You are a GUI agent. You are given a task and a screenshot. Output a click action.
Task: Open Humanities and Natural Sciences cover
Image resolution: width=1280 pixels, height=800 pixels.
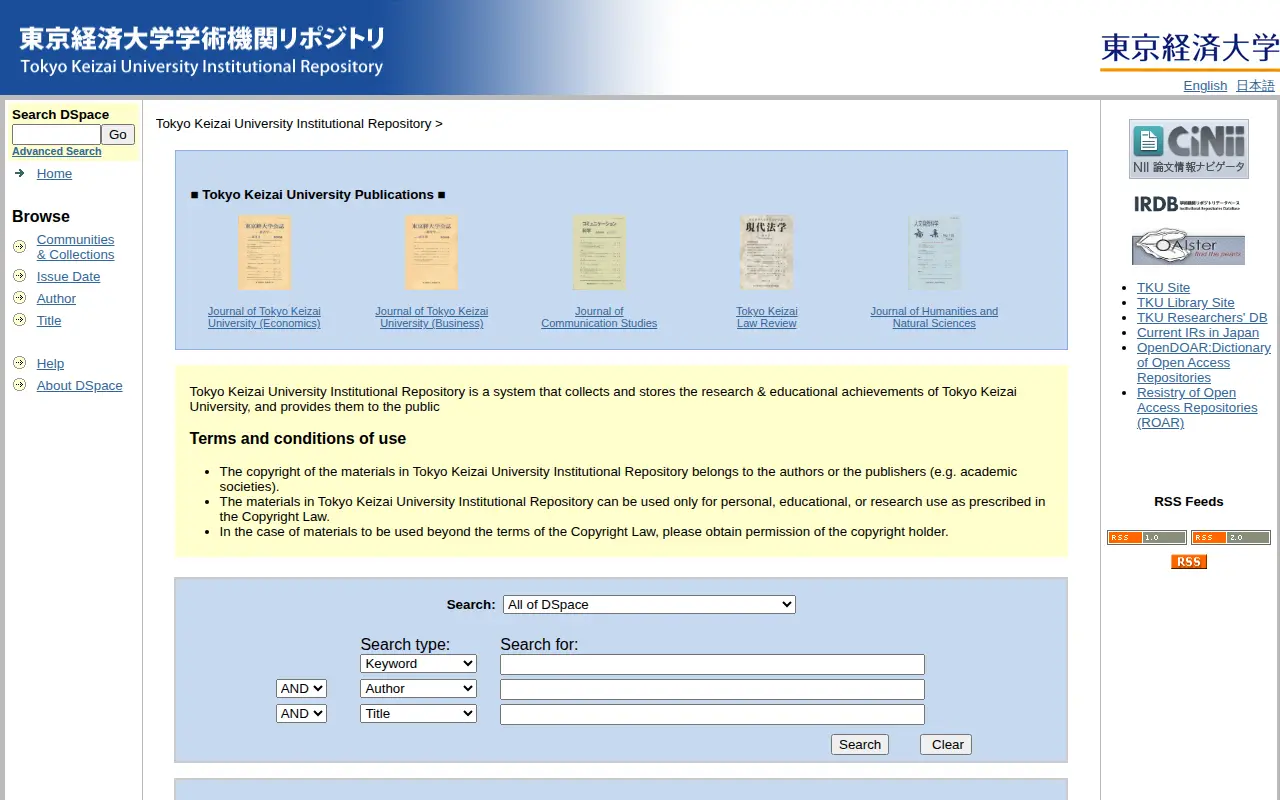(934, 253)
